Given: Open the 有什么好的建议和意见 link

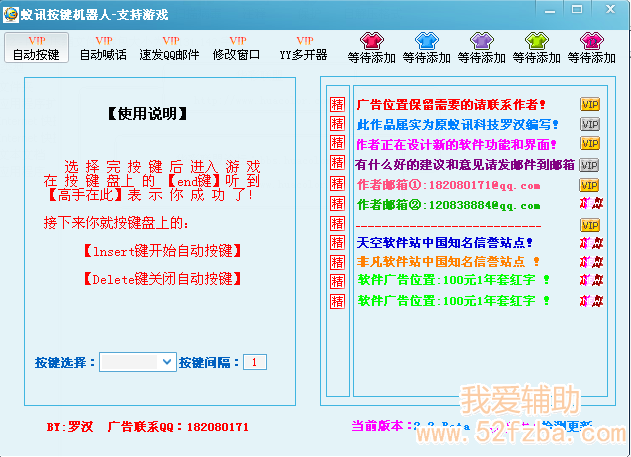Looking at the screenshot, I should [x=464, y=165].
